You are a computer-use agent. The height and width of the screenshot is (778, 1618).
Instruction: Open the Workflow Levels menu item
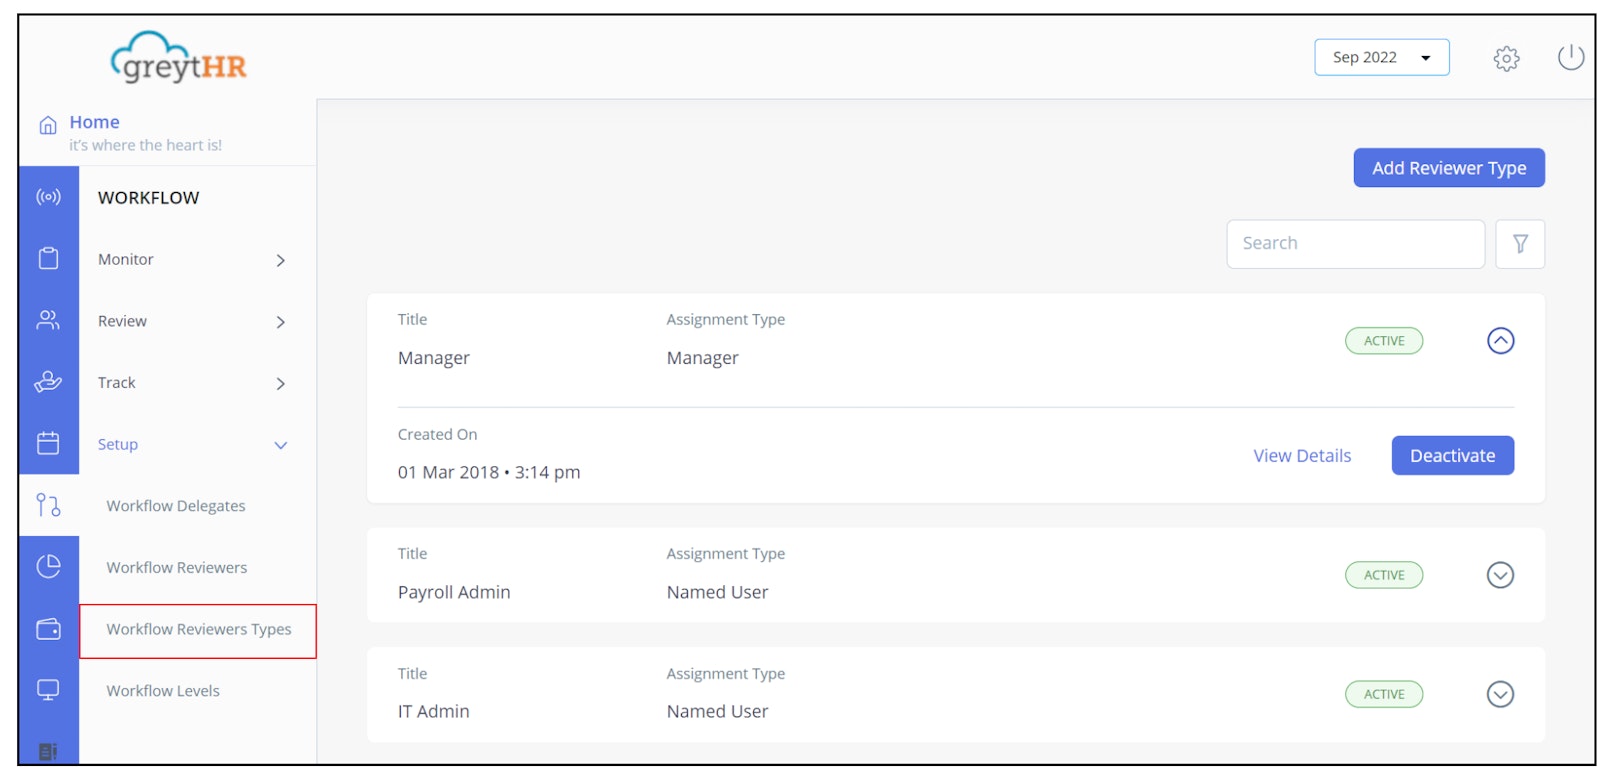pyautogui.click(x=162, y=690)
